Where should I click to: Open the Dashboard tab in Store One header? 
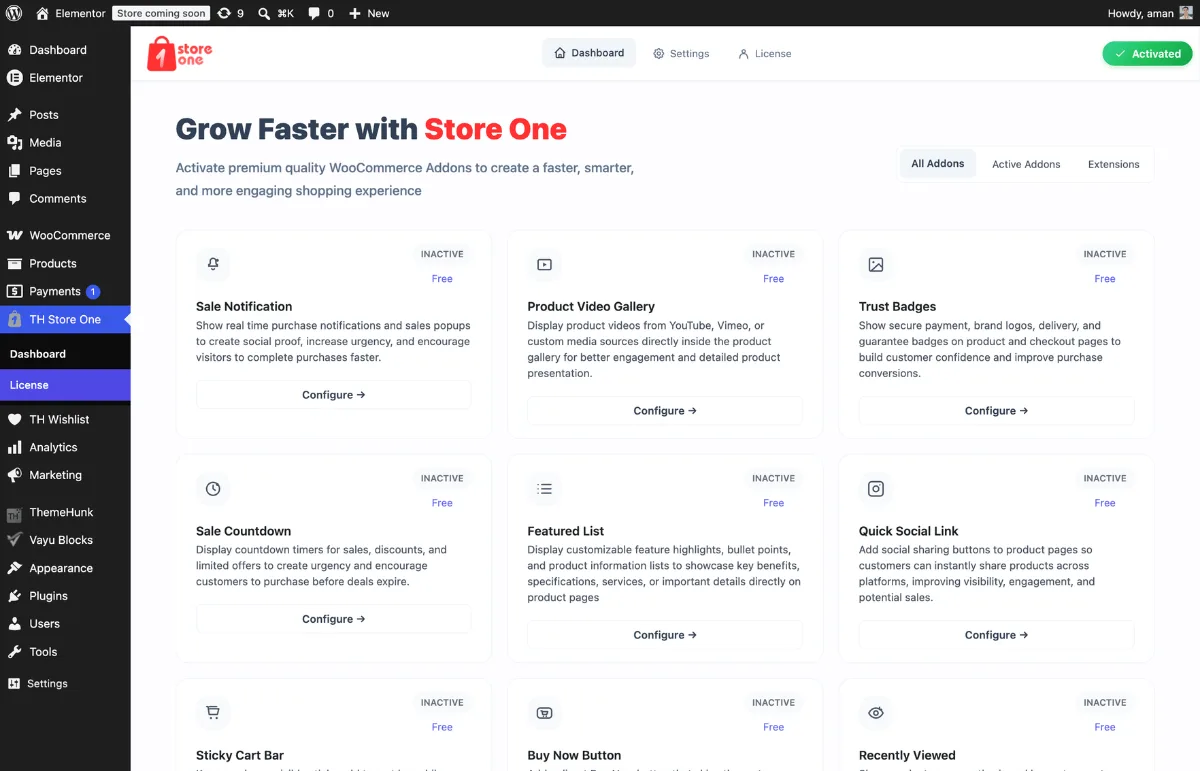589,53
